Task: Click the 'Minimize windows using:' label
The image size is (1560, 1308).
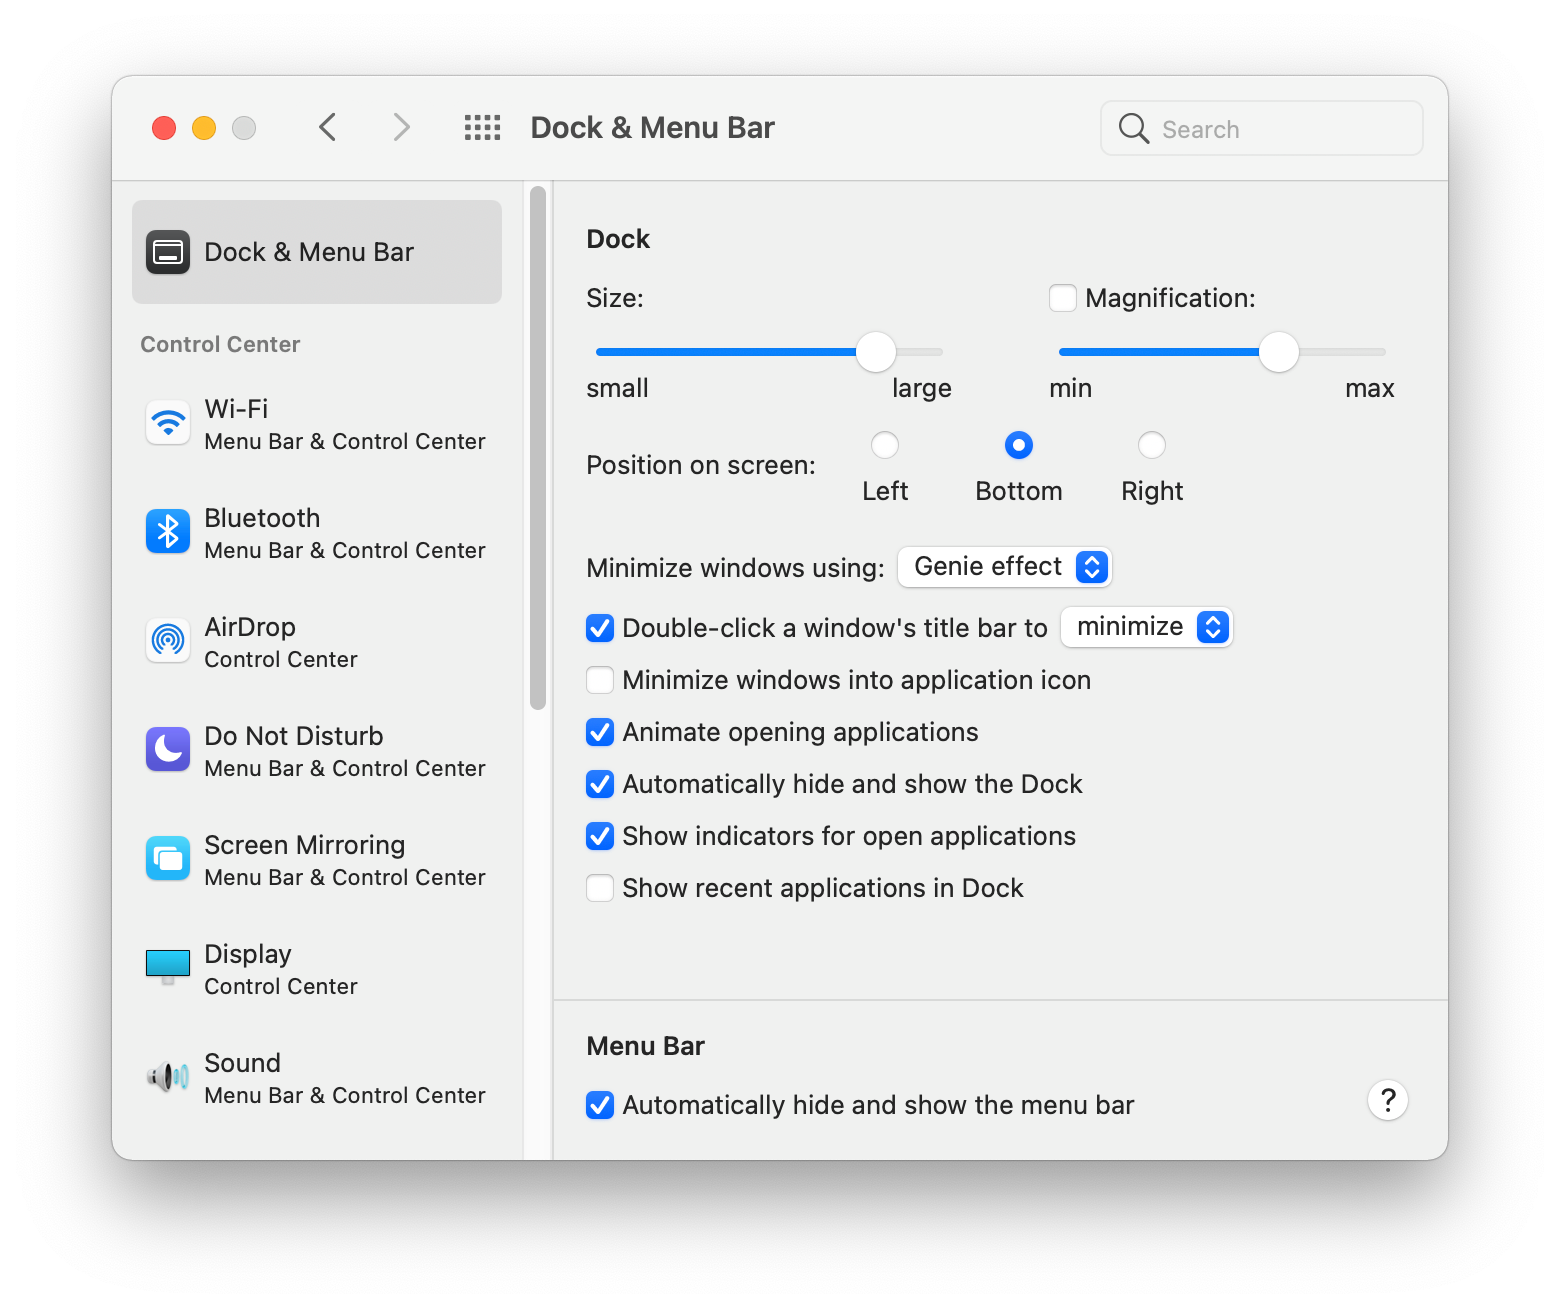Action: tap(735, 568)
